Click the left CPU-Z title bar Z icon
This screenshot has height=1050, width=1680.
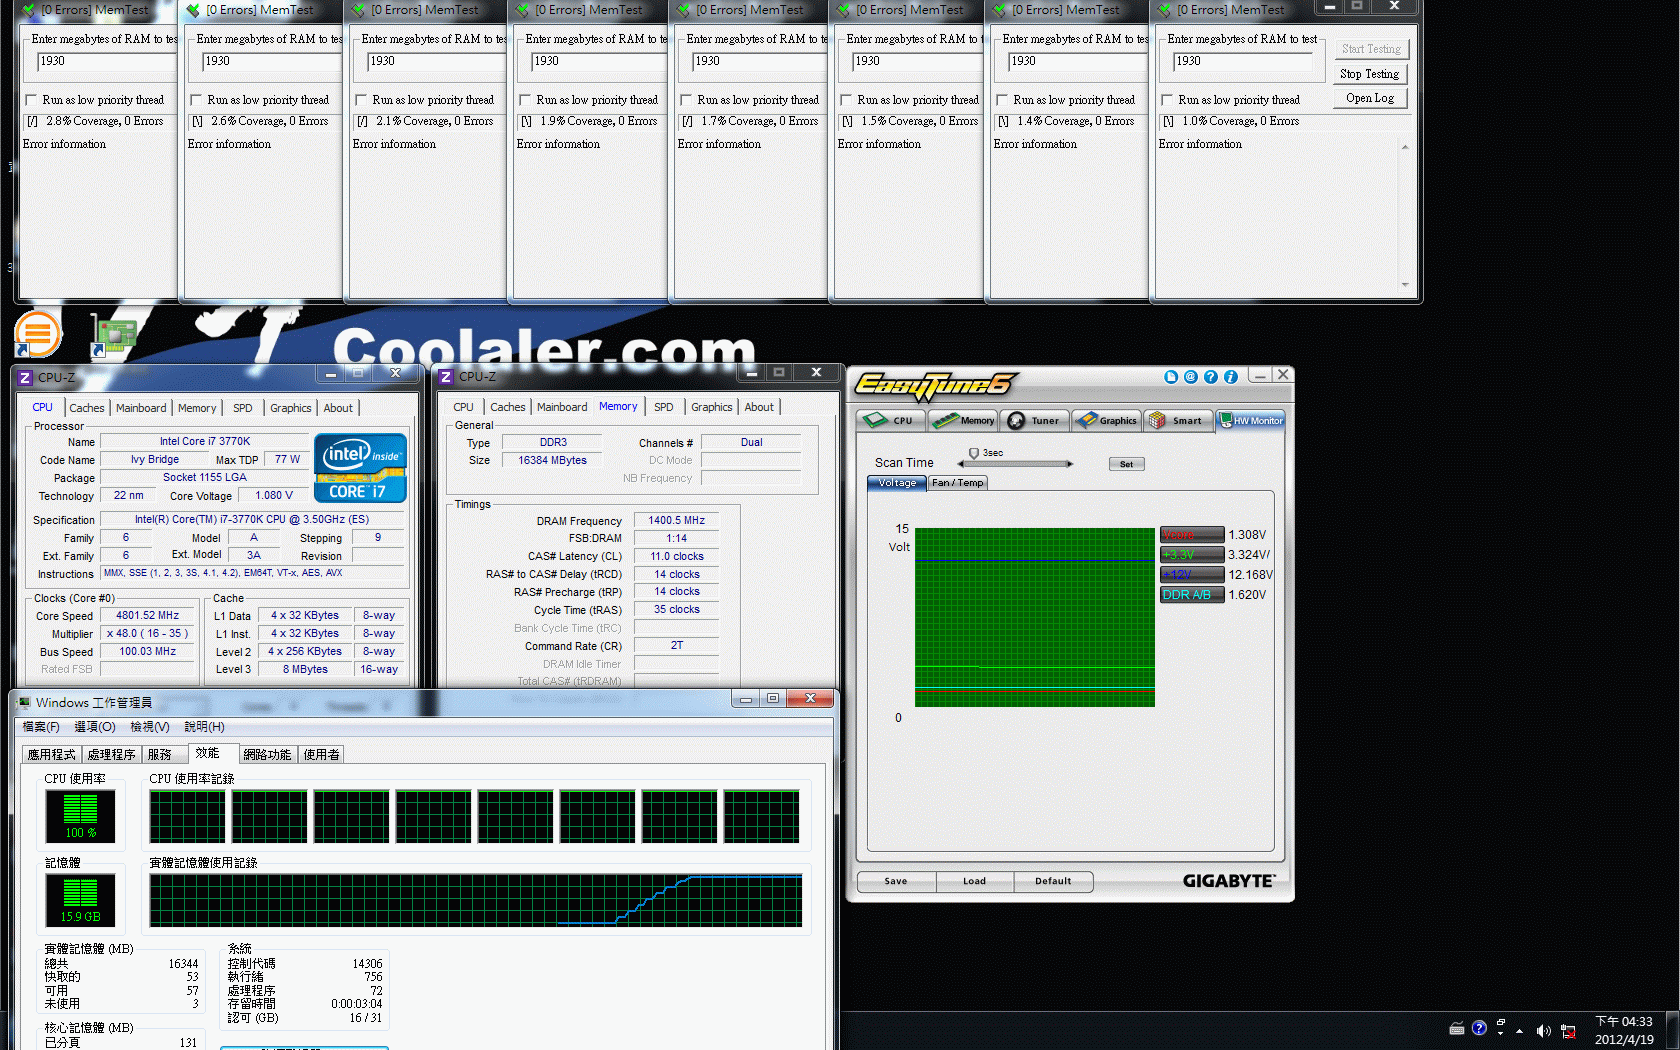pos(26,377)
